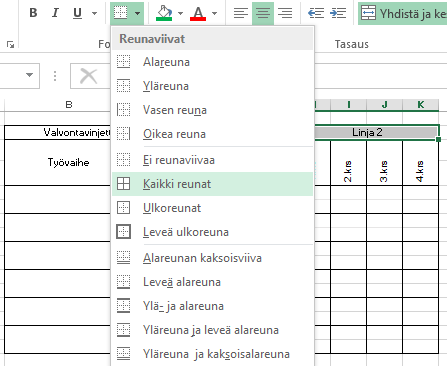Click the 2.krs cell
The image size is (447, 366).
pyautogui.click(x=348, y=163)
